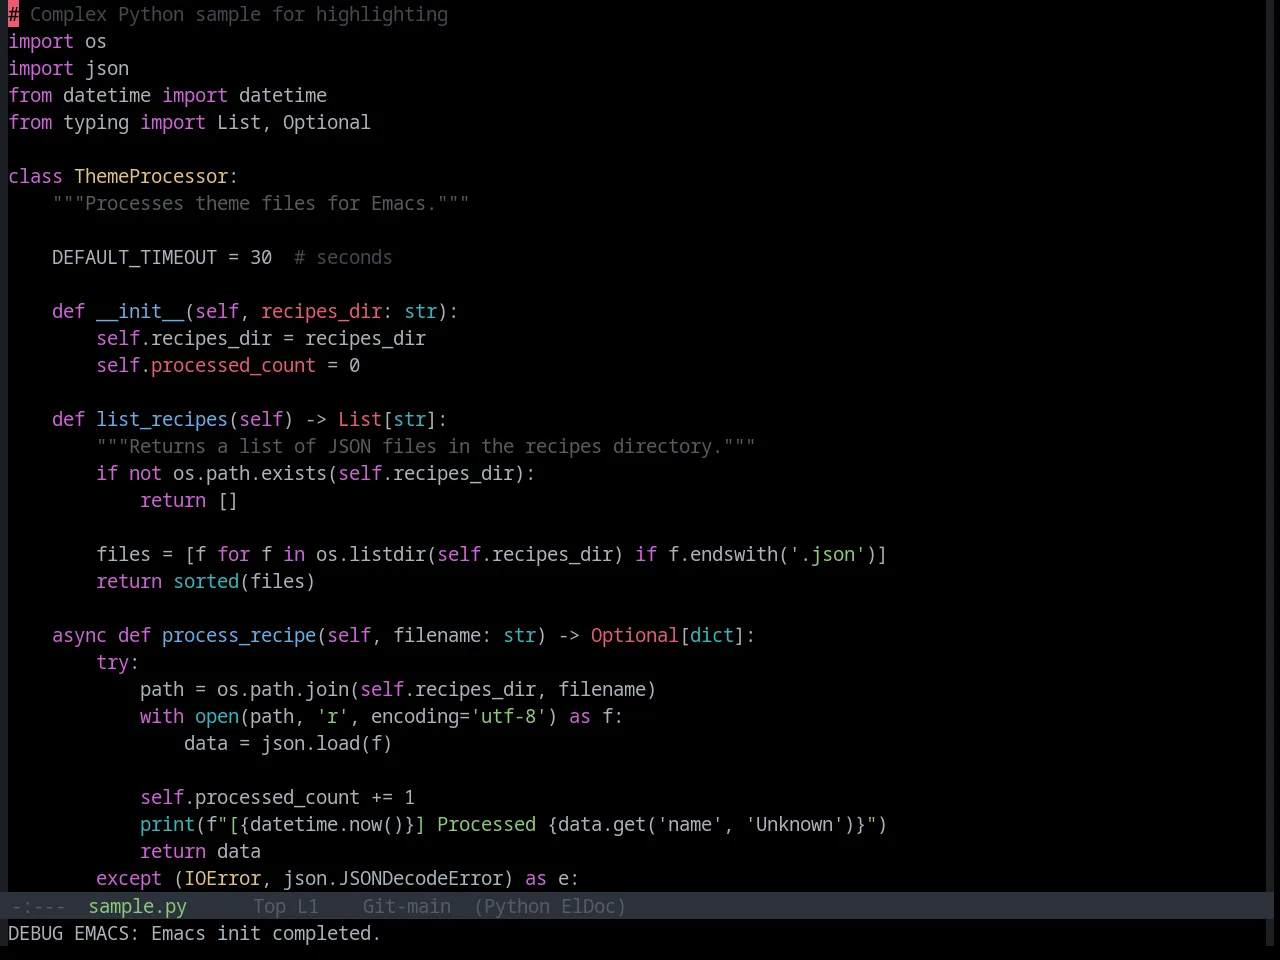This screenshot has height=960, width=1280.
Task: Click the async keyword
Action: click(79, 635)
